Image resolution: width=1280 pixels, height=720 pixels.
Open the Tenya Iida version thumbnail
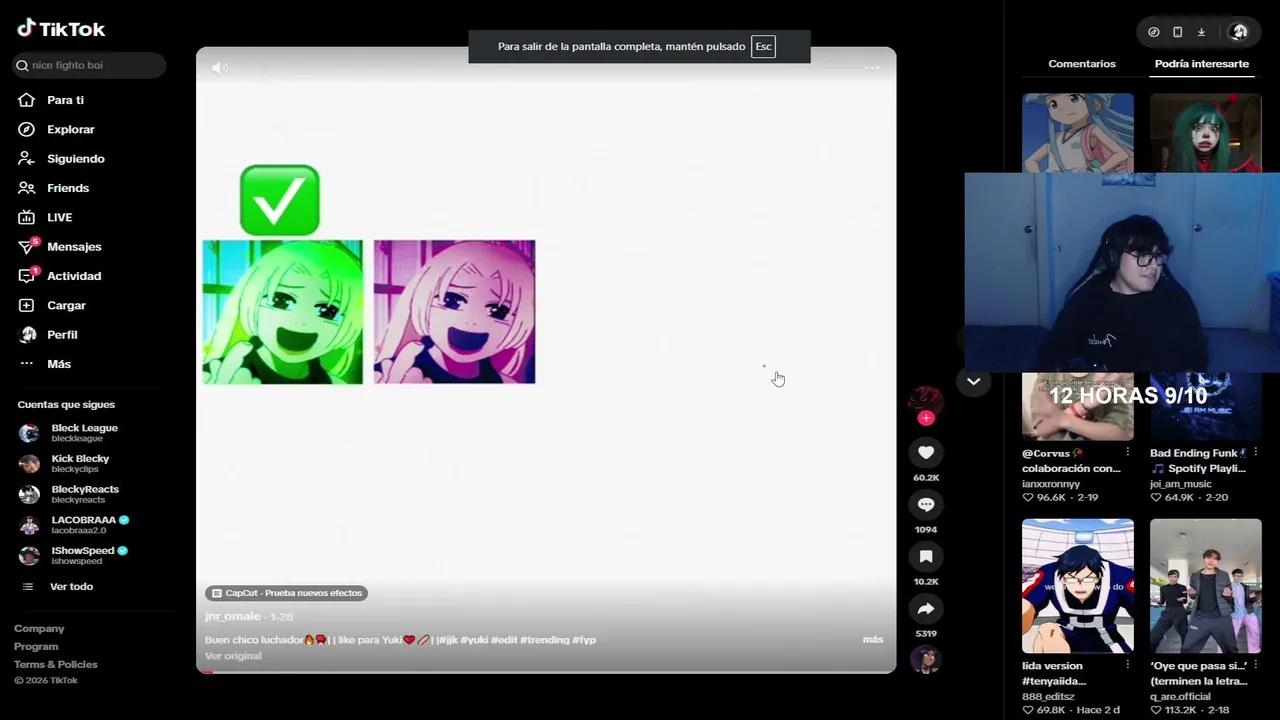pyautogui.click(x=1078, y=586)
